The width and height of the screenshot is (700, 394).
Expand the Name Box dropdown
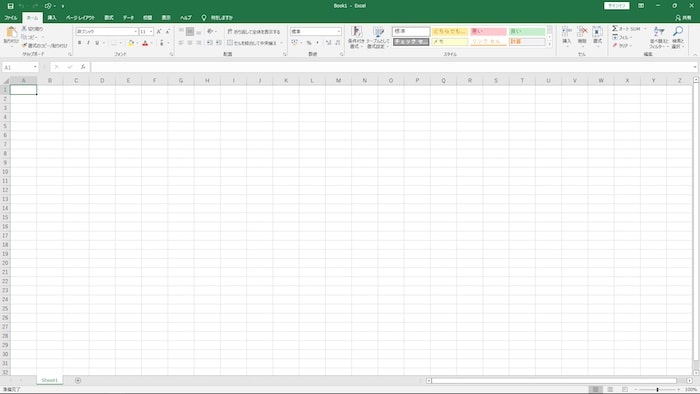click(x=35, y=67)
